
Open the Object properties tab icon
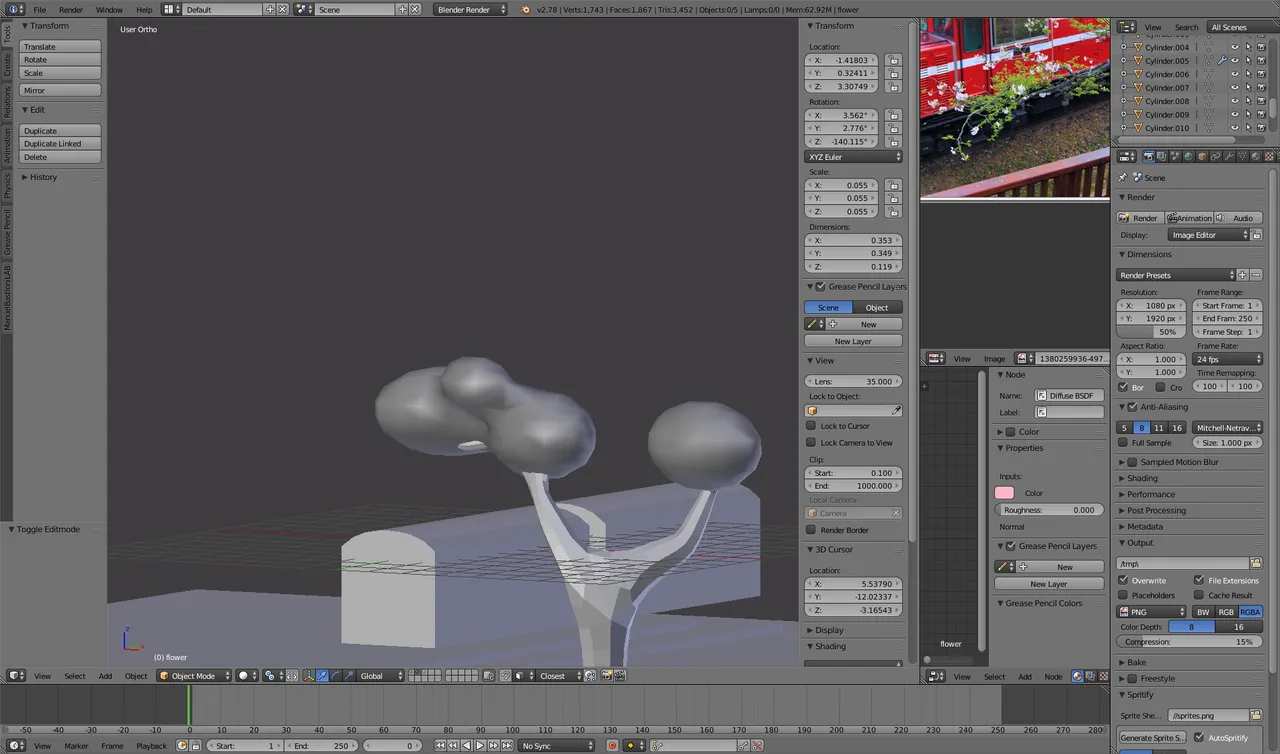pos(1202,156)
